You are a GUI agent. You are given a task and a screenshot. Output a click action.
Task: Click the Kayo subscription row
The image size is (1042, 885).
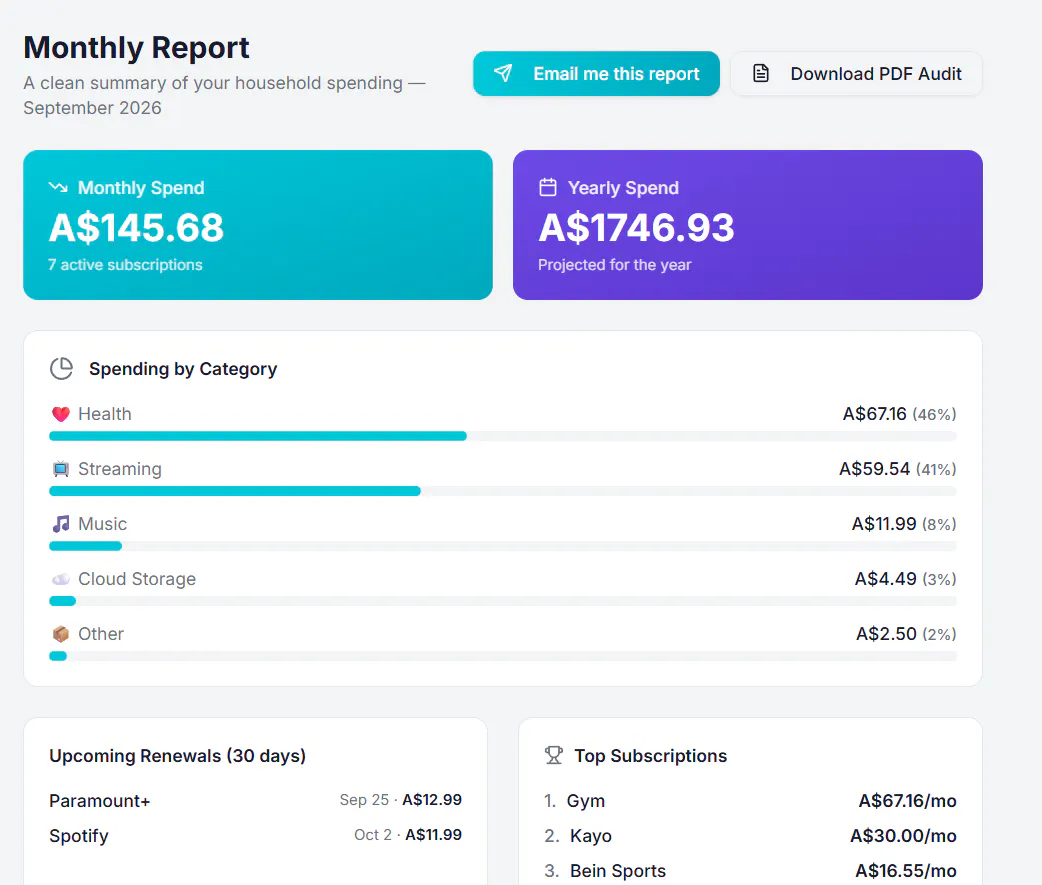click(x=750, y=836)
